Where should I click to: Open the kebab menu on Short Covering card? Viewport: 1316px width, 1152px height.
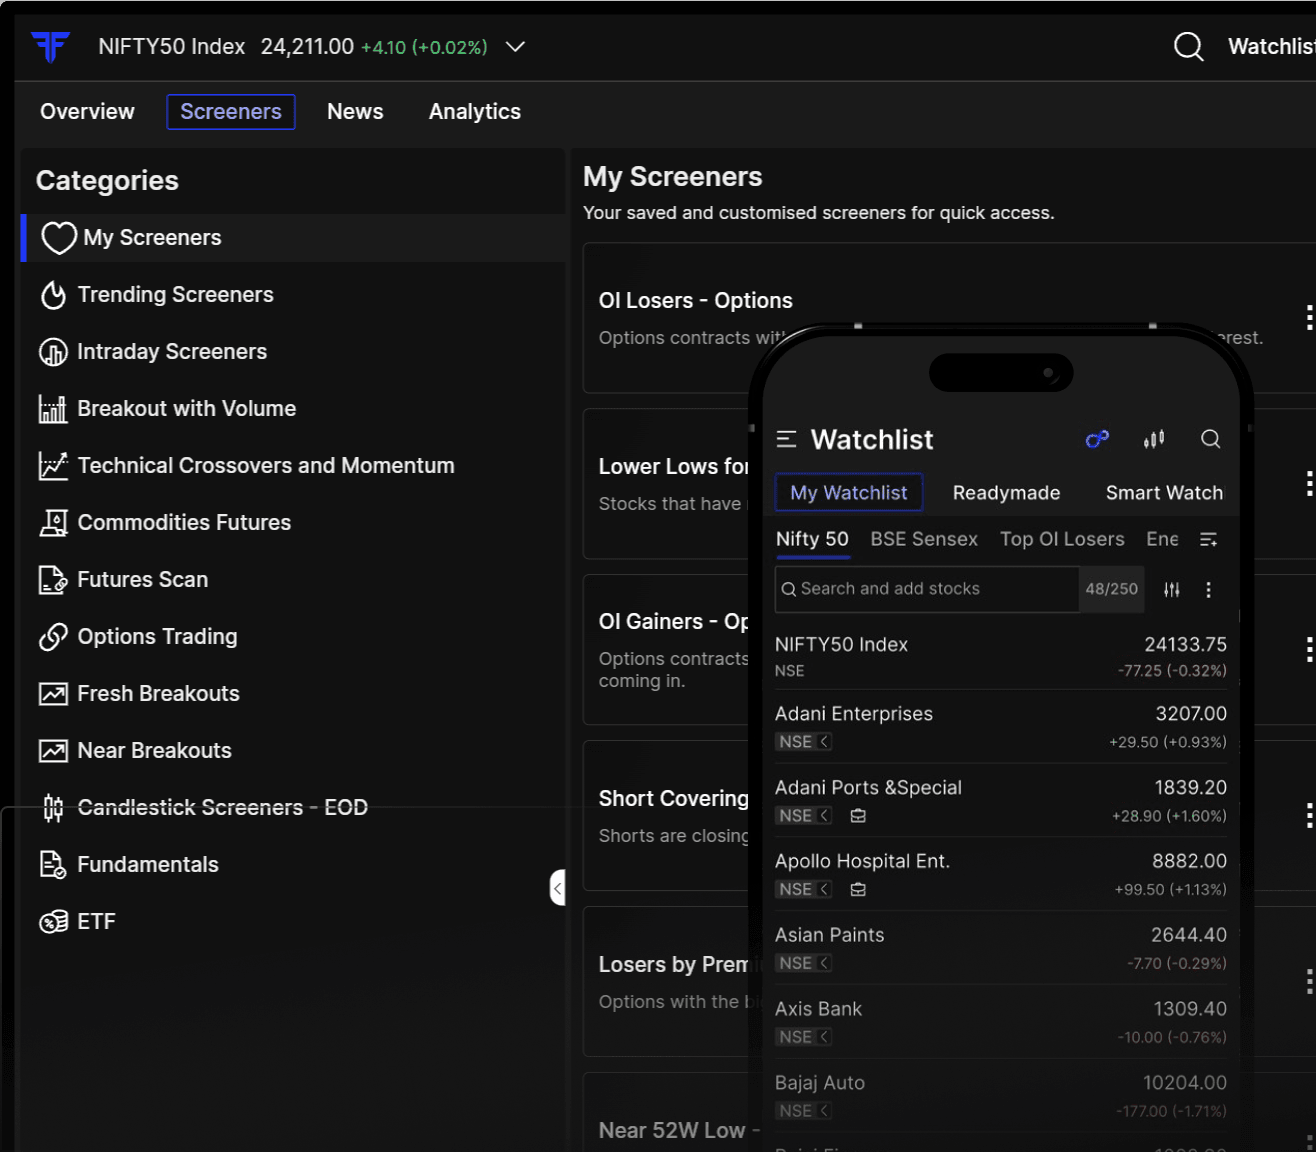coord(1309,816)
